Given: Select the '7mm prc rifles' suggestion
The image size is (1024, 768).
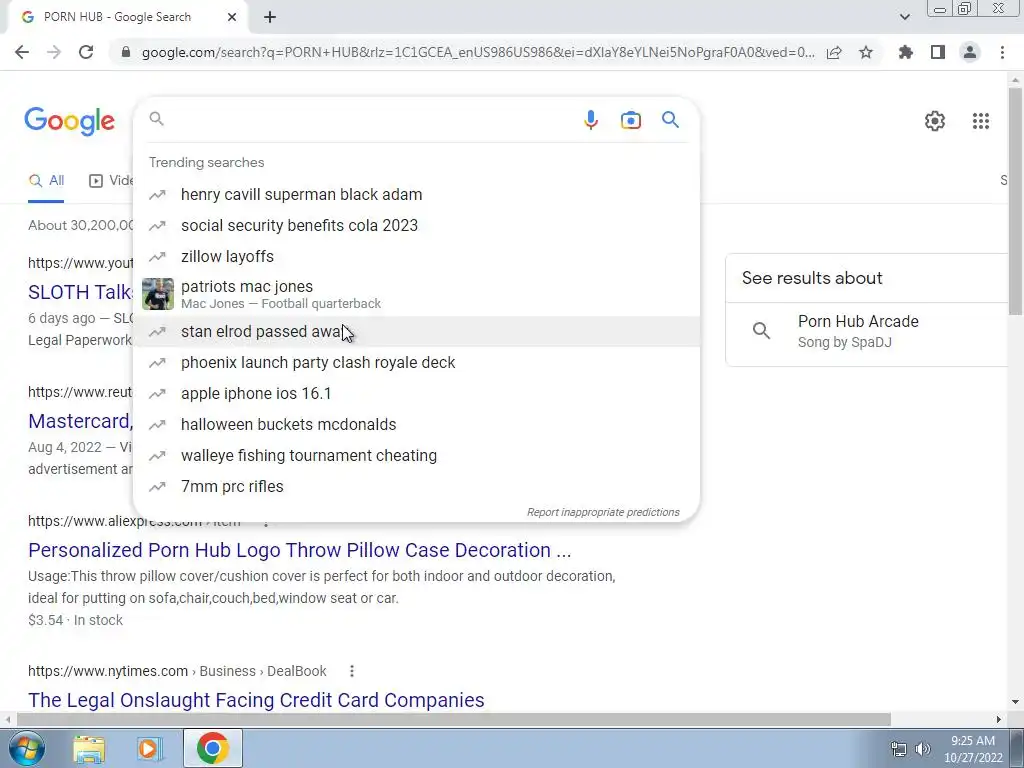Looking at the screenshot, I should coord(416,487).
